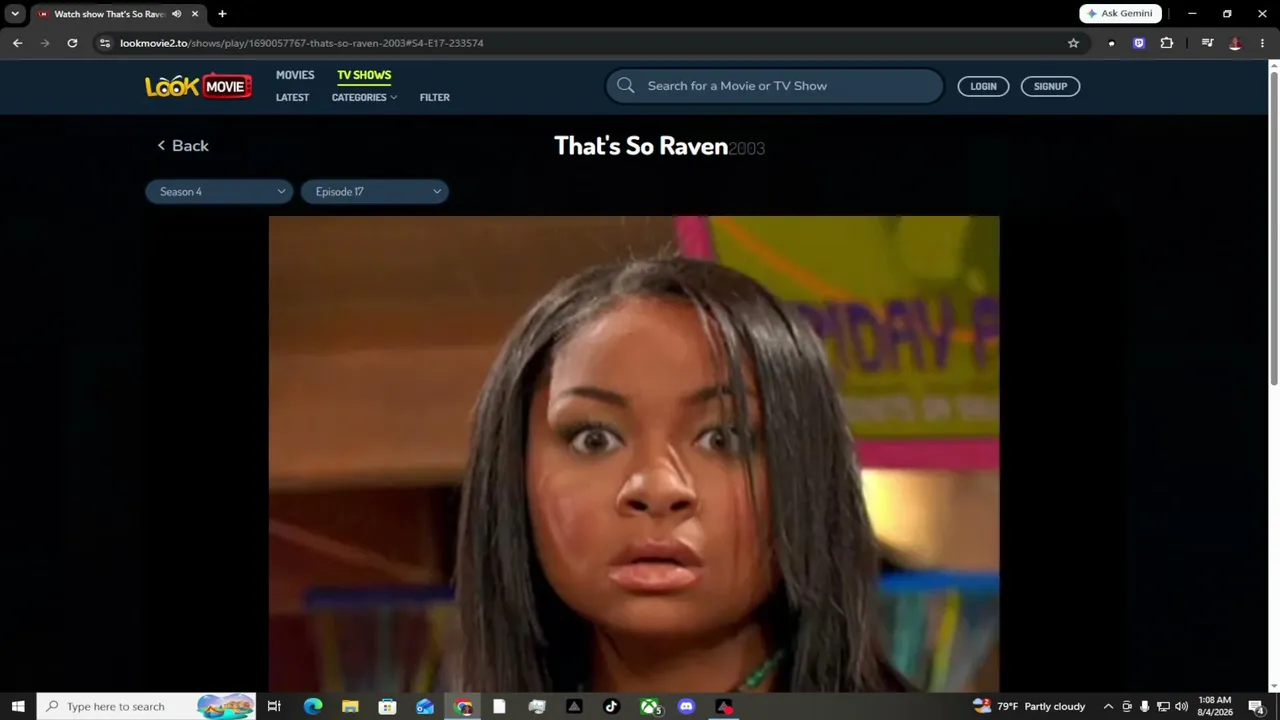Click the Login button
Image resolution: width=1280 pixels, height=720 pixels.
983,86
